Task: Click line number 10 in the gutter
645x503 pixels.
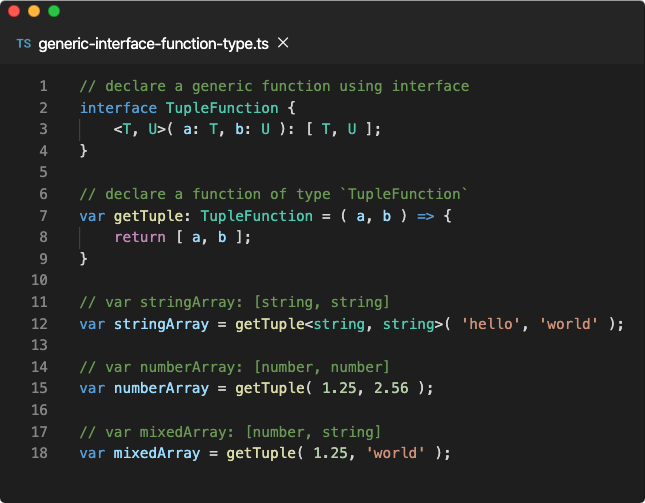Action: pos(39,280)
